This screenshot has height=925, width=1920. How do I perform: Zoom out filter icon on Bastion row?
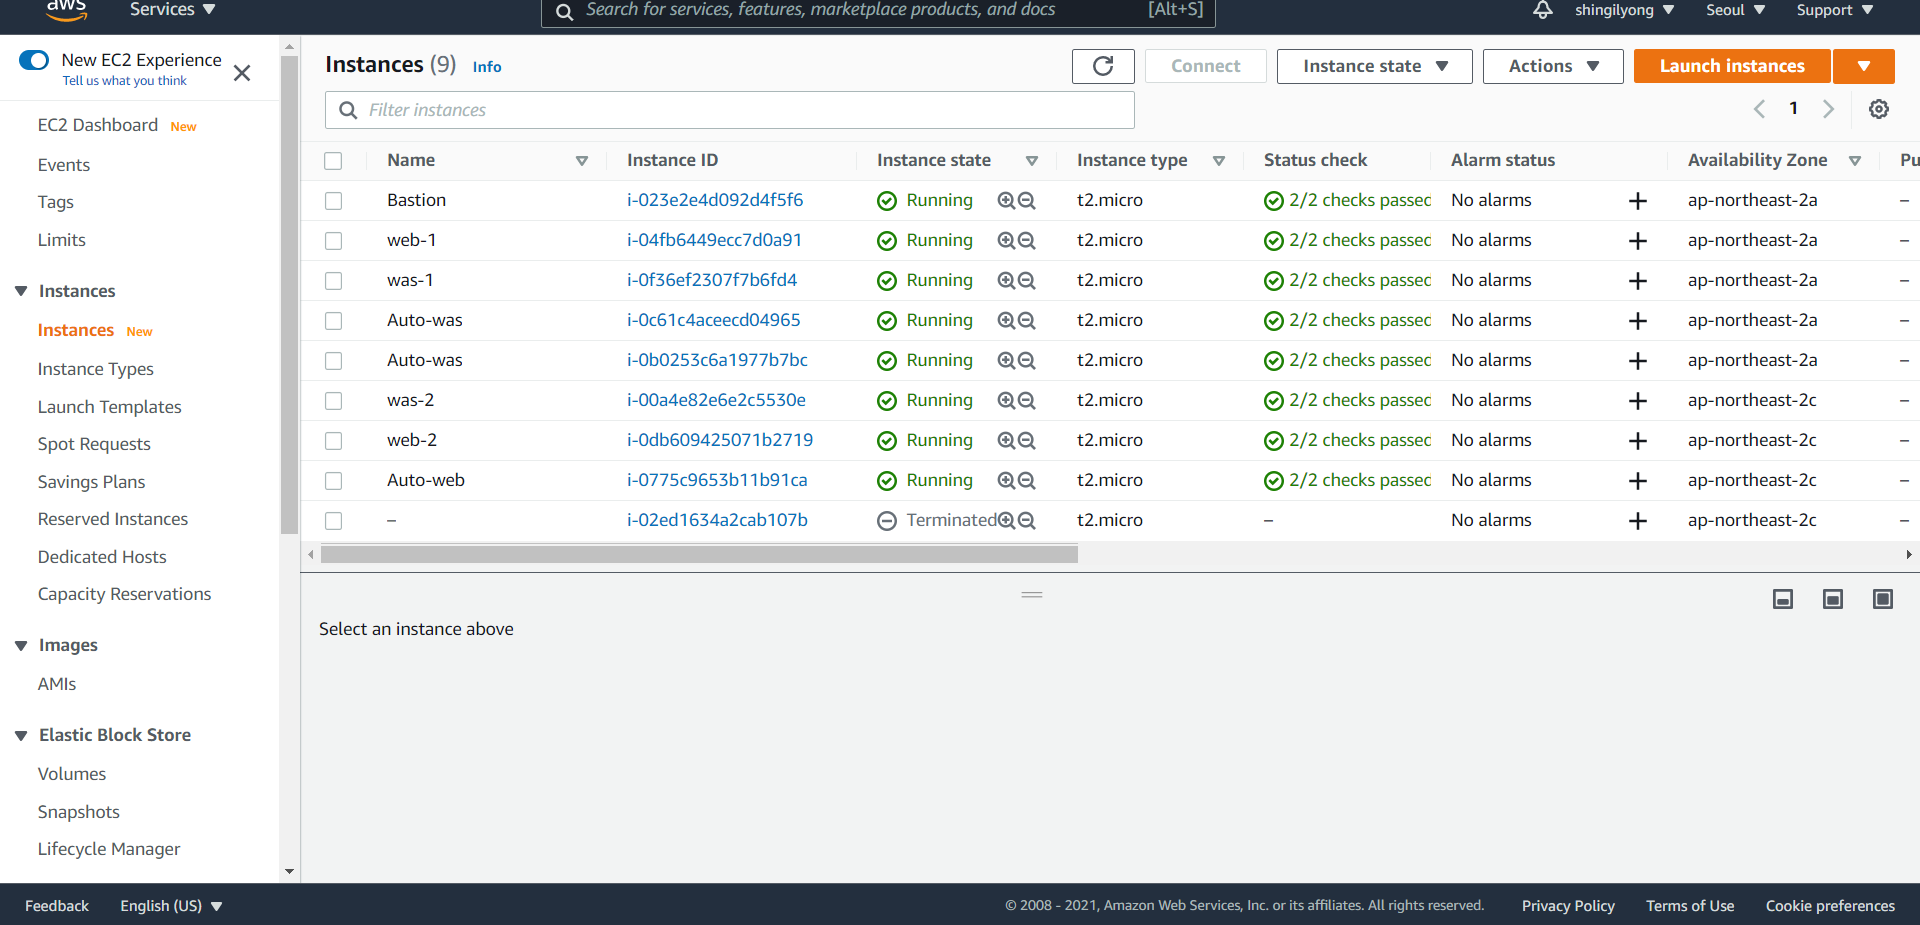(x=1027, y=200)
